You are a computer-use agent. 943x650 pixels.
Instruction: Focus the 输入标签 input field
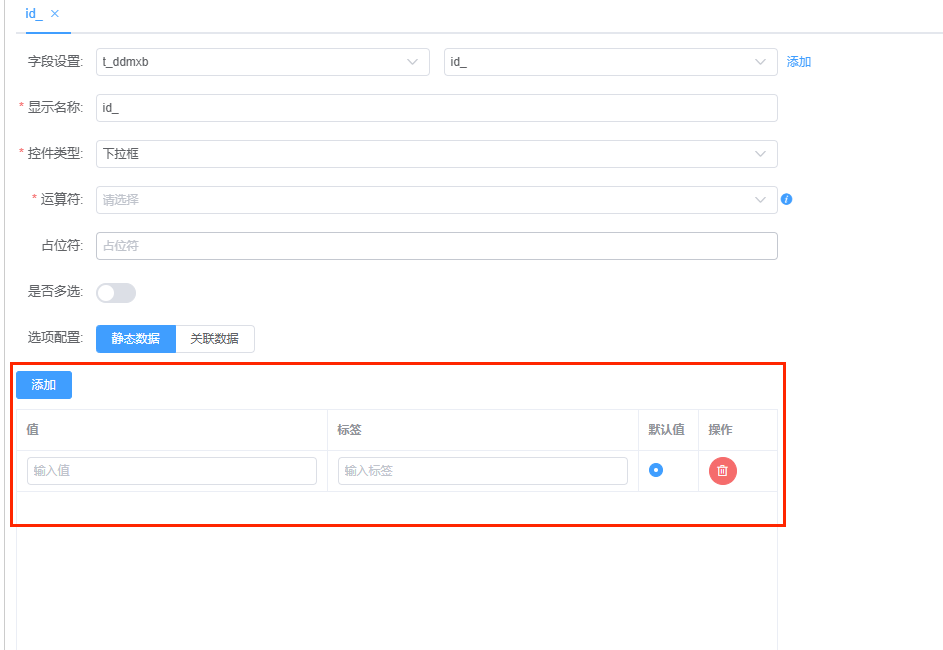pos(483,471)
